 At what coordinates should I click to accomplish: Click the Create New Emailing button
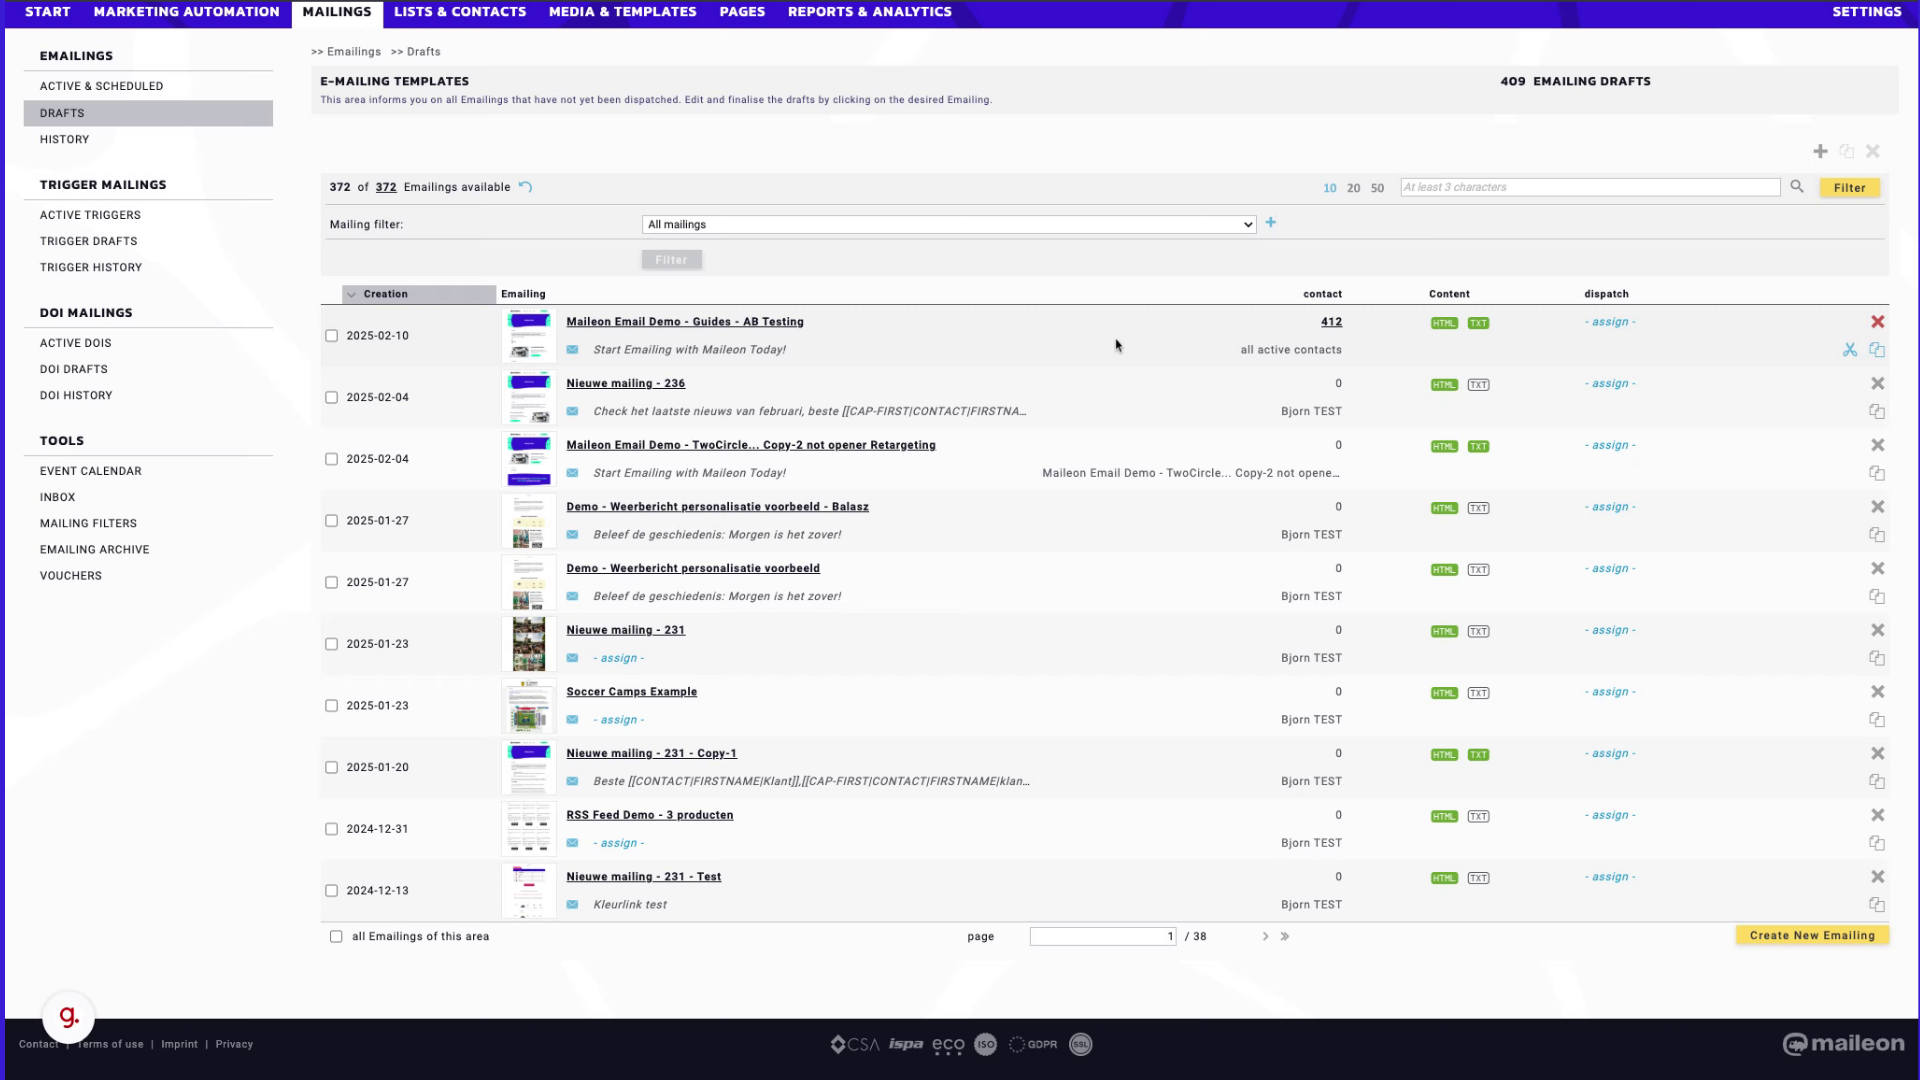[x=1812, y=936]
